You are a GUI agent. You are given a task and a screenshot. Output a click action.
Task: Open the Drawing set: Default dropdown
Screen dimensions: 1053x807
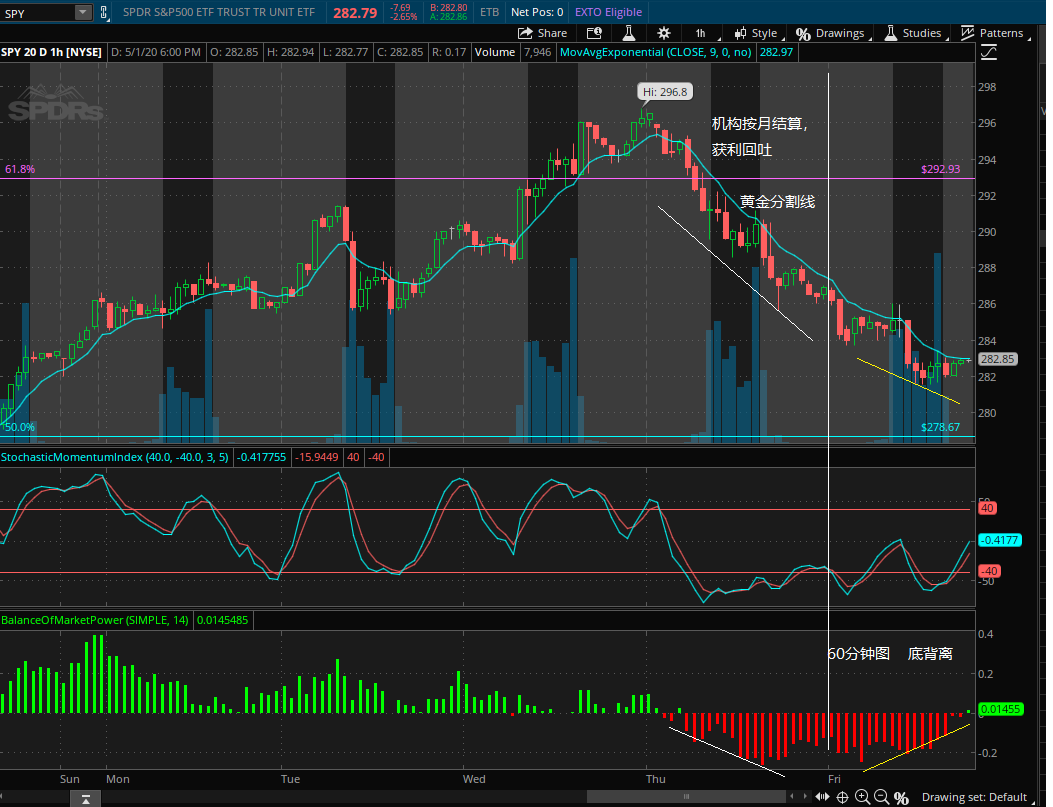click(976, 797)
